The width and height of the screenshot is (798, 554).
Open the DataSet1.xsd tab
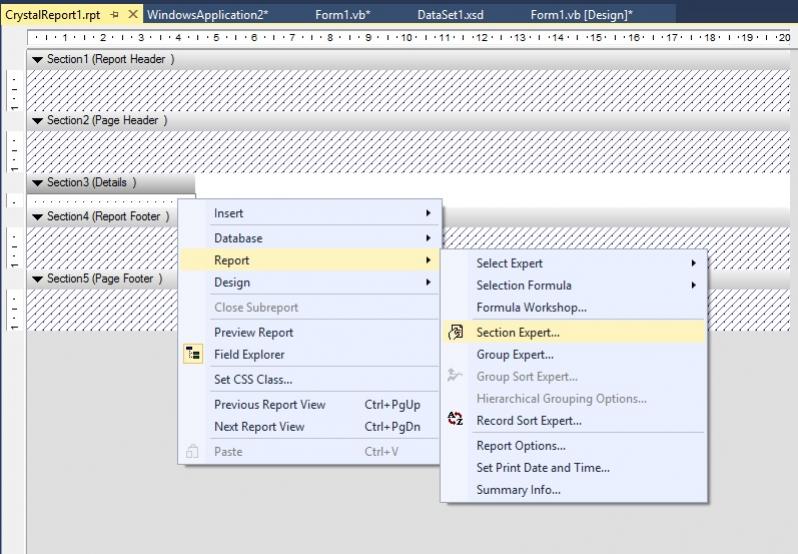tap(450, 15)
